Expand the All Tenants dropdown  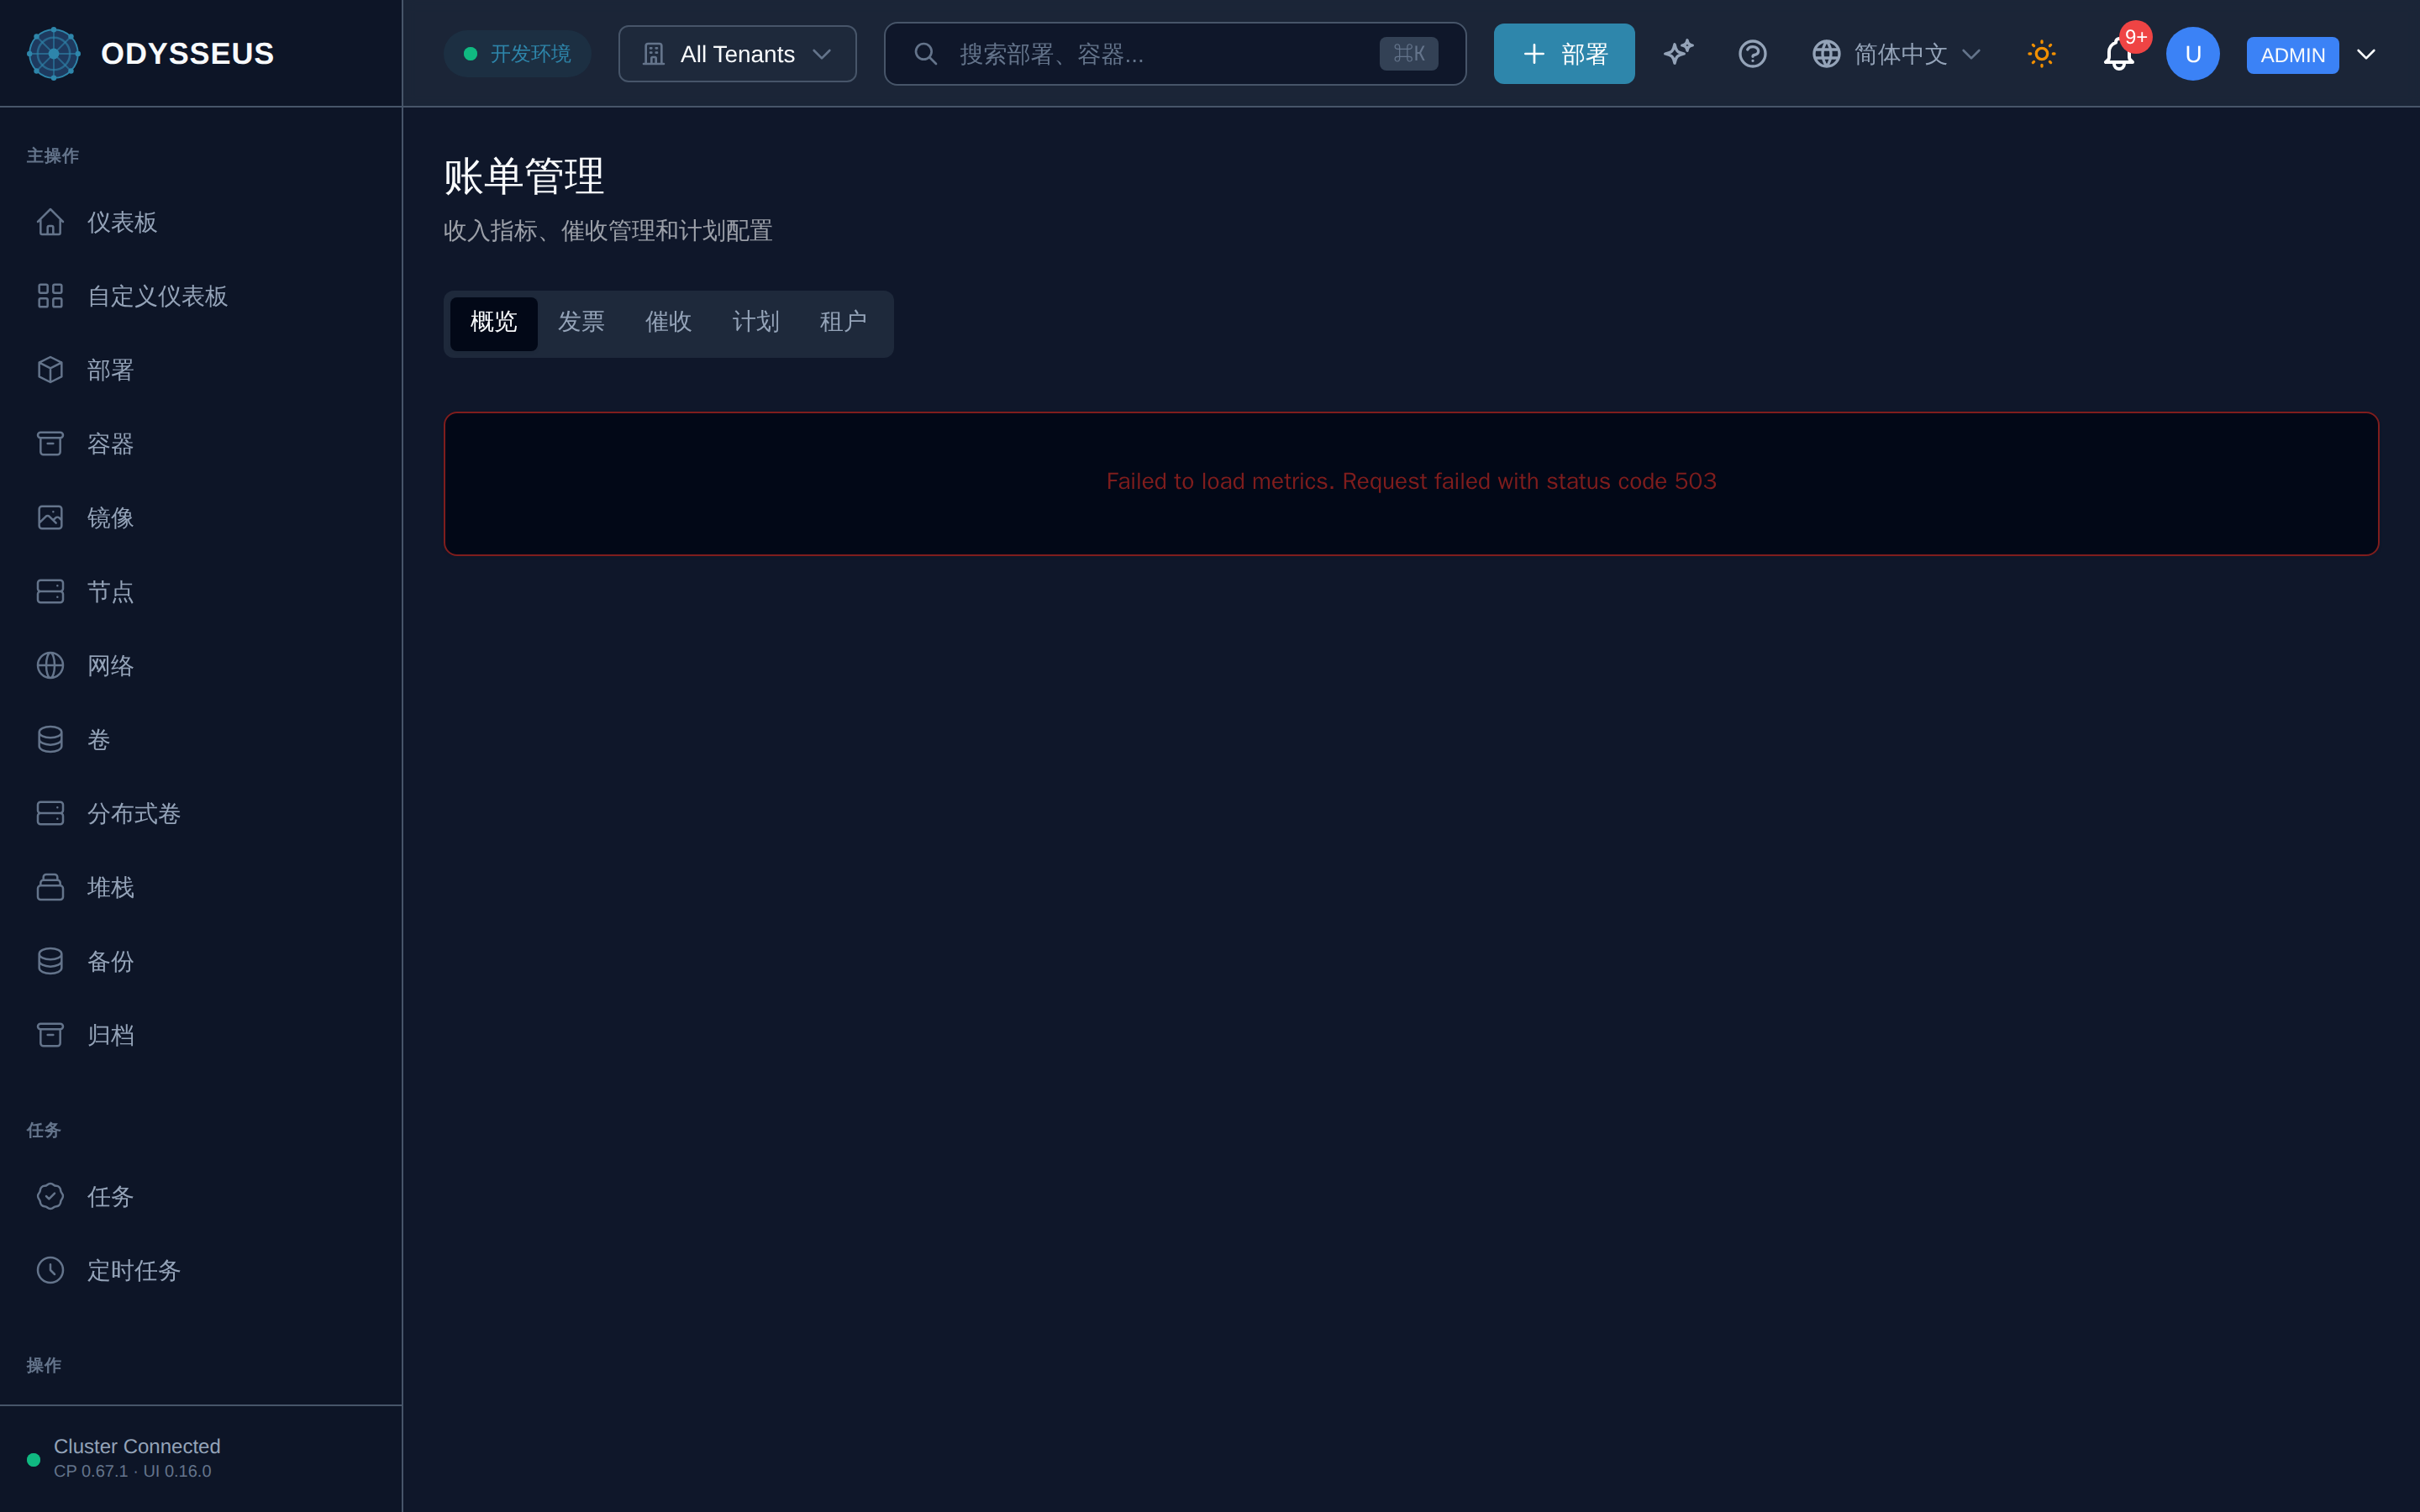(x=737, y=54)
